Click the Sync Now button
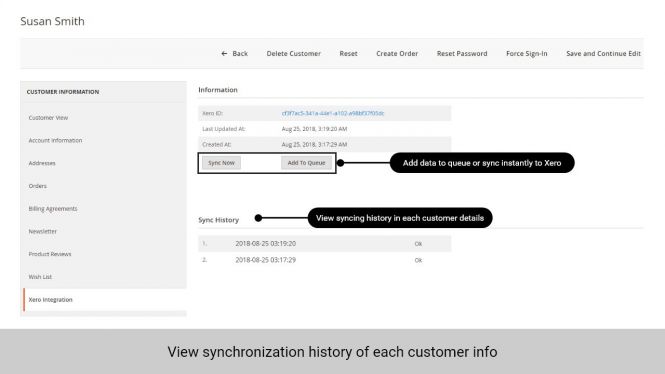The width and height of the screenshot is (665, 374). tap(221, 163)
